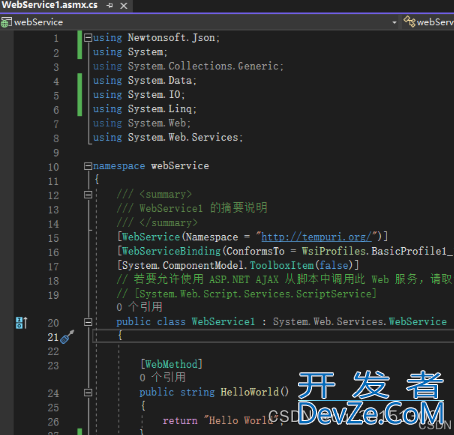
Task: Close the WebService1.asmx.cs tab
Action: 124,6
